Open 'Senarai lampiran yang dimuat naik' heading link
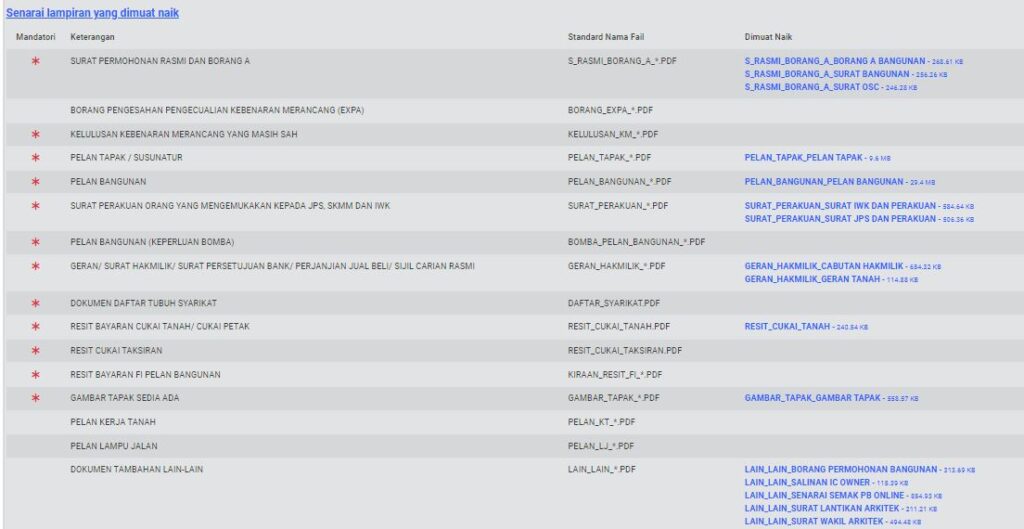Viewport: 1024px width, 529px height. coord(92,13)
